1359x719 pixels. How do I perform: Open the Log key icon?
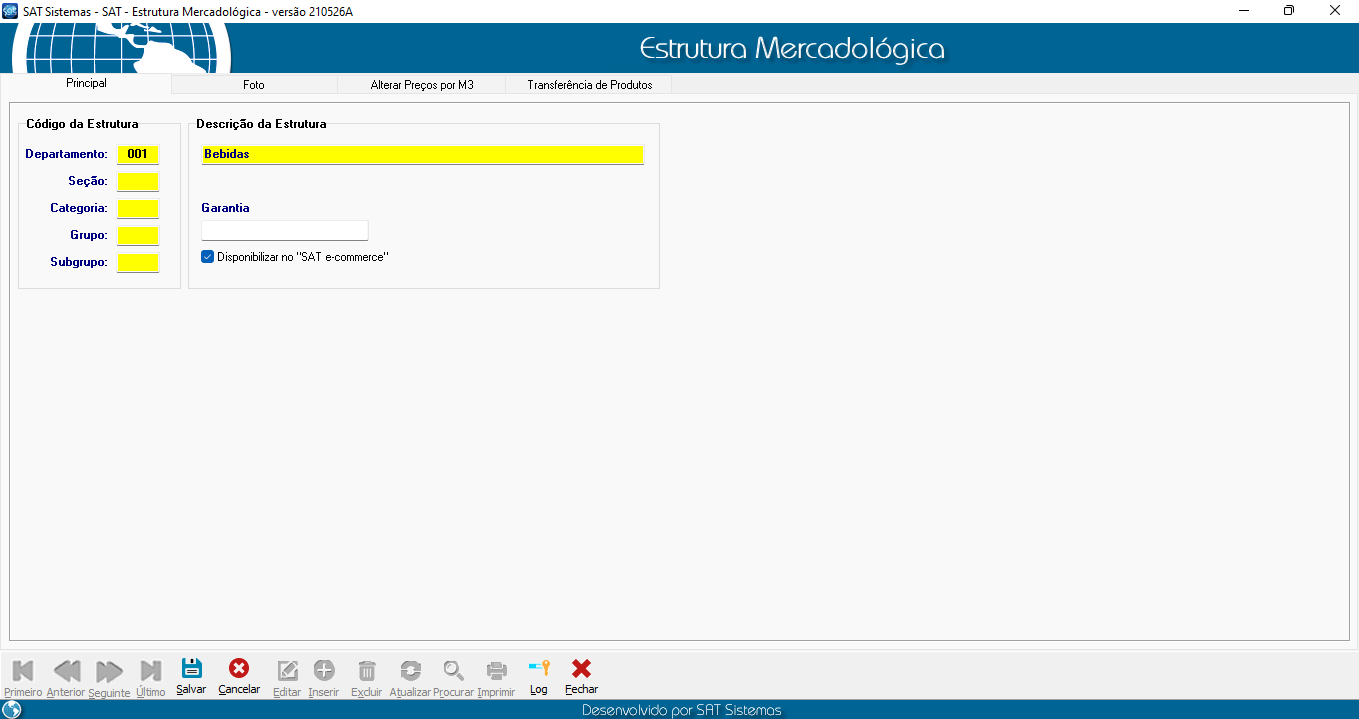[539, 669]
